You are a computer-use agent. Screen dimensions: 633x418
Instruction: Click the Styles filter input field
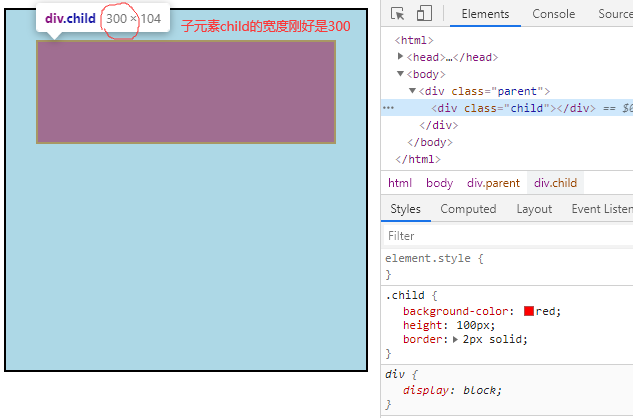click(505, 236)
